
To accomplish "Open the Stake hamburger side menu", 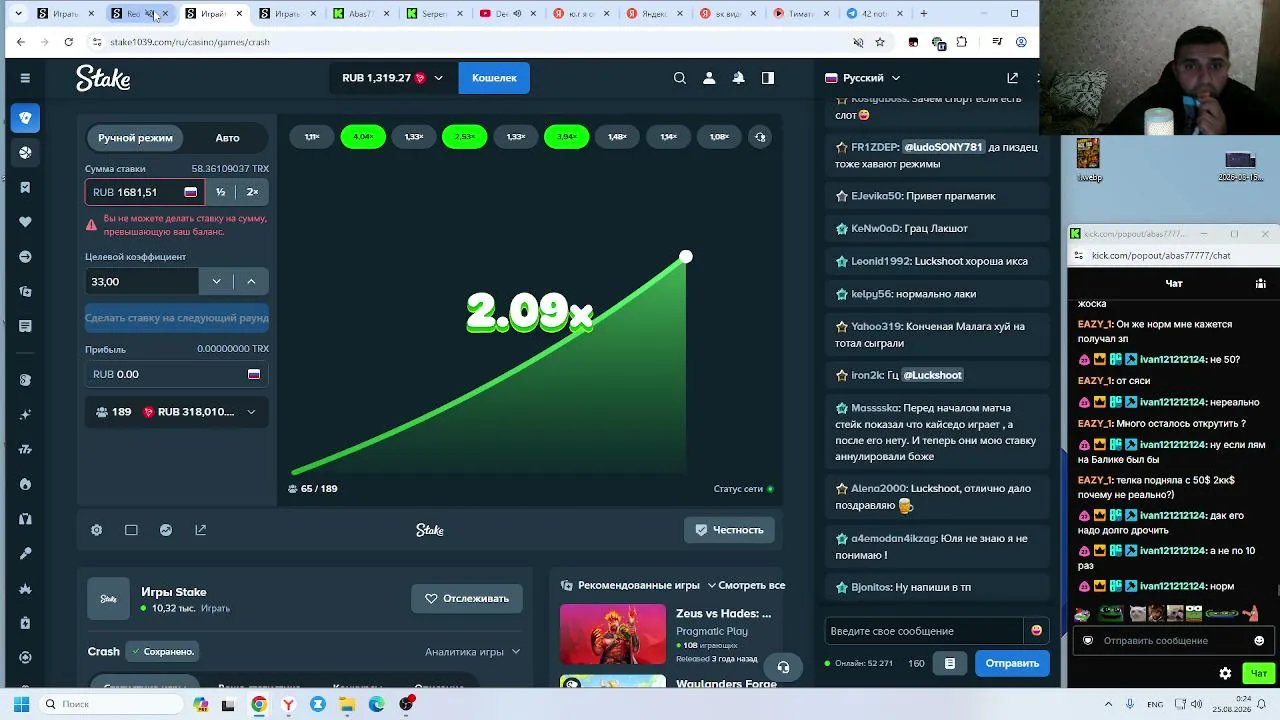I will 25,78.
